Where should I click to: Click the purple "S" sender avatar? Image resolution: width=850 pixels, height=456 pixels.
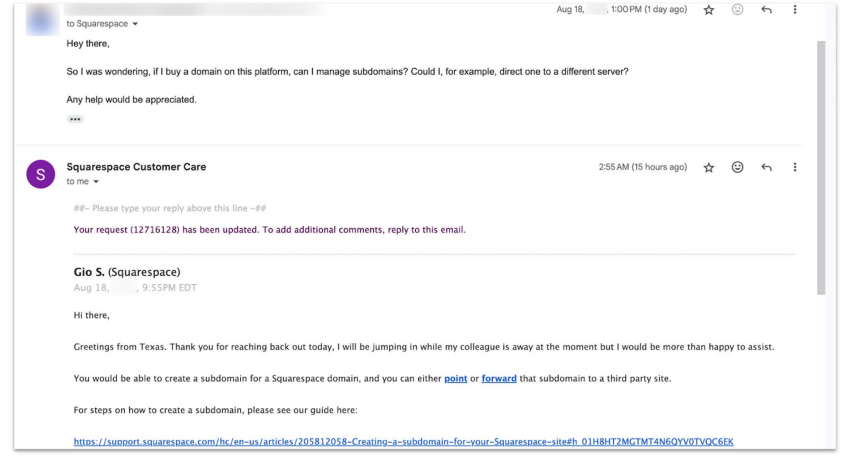40,174
